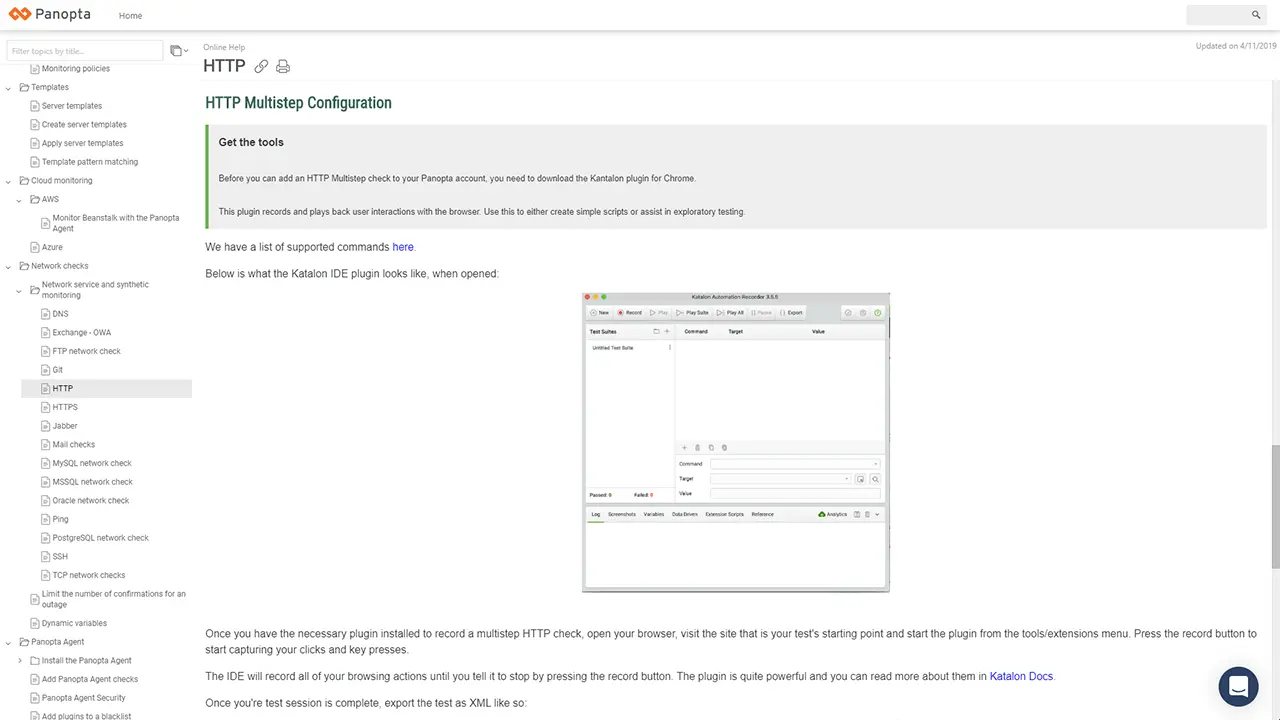Click the page vertical scrollbar thumb
1280x720 pixels.
pos(1274,505)
